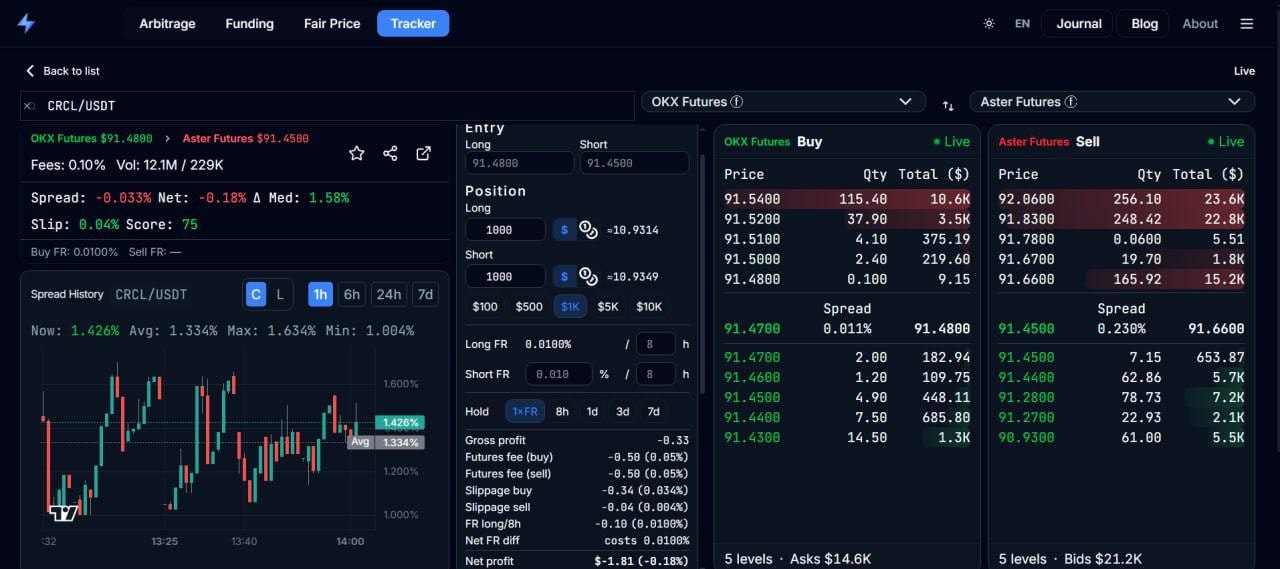1280x569 pixels.
Task: Click the Short FR hours field
Action: [x=656, y=374]
